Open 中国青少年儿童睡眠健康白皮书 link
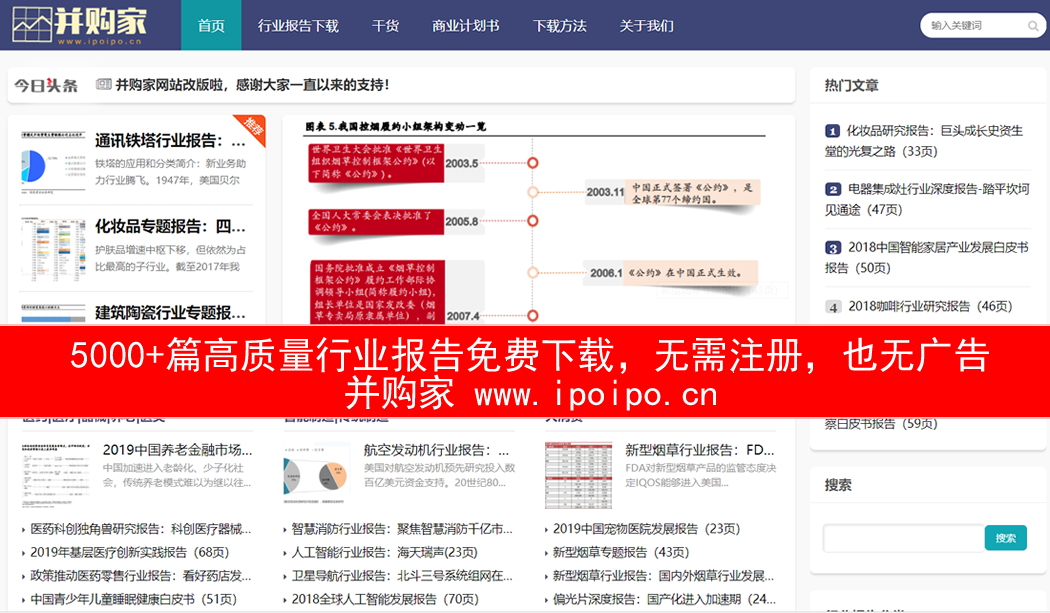The image size is (1050, 613). pyautogui.click(x=133, y=599)
